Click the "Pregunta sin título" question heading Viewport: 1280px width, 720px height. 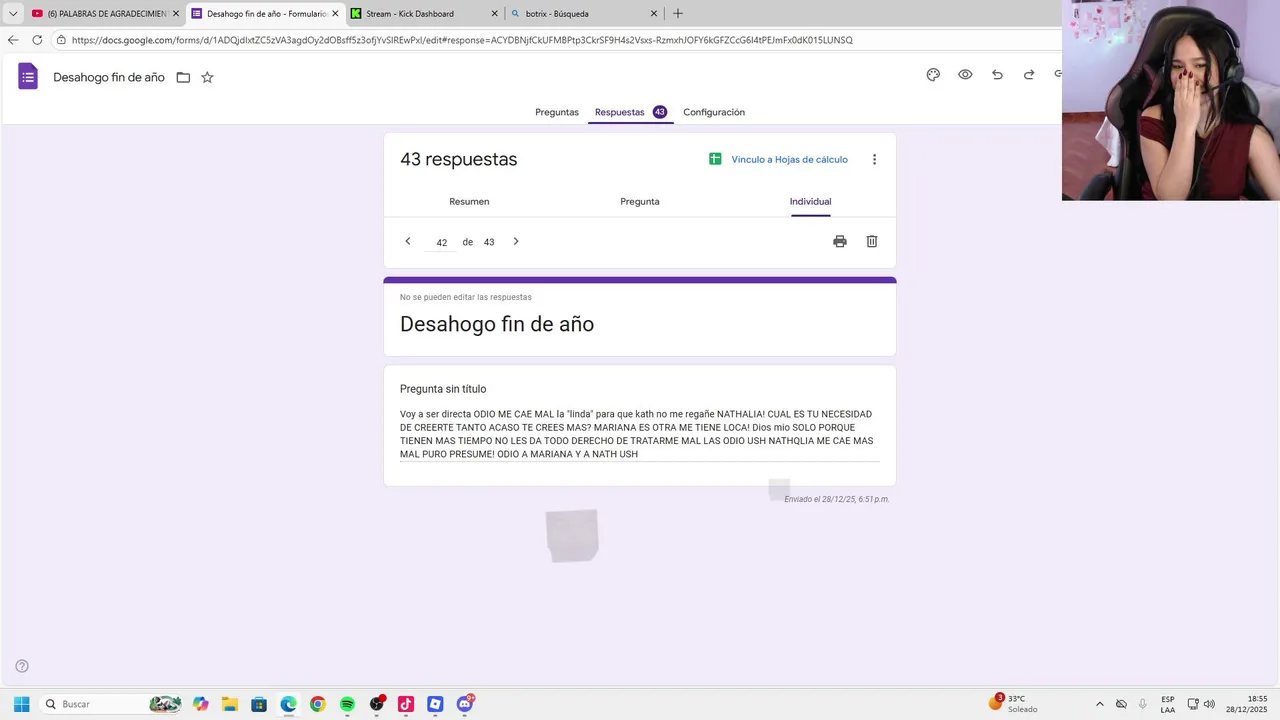[443, 389]
